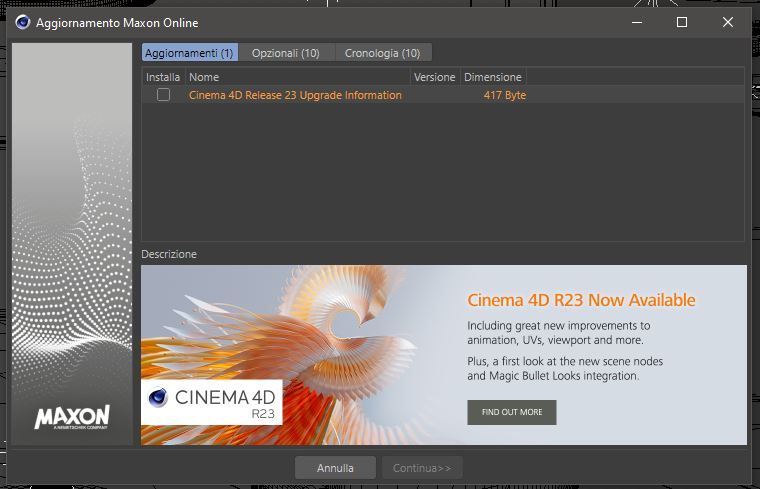Image resolution: width=760 pixels, height=489 pixels.
Task: Close the Aggiornamento Maxon Online window
Action: click(728, 22)
